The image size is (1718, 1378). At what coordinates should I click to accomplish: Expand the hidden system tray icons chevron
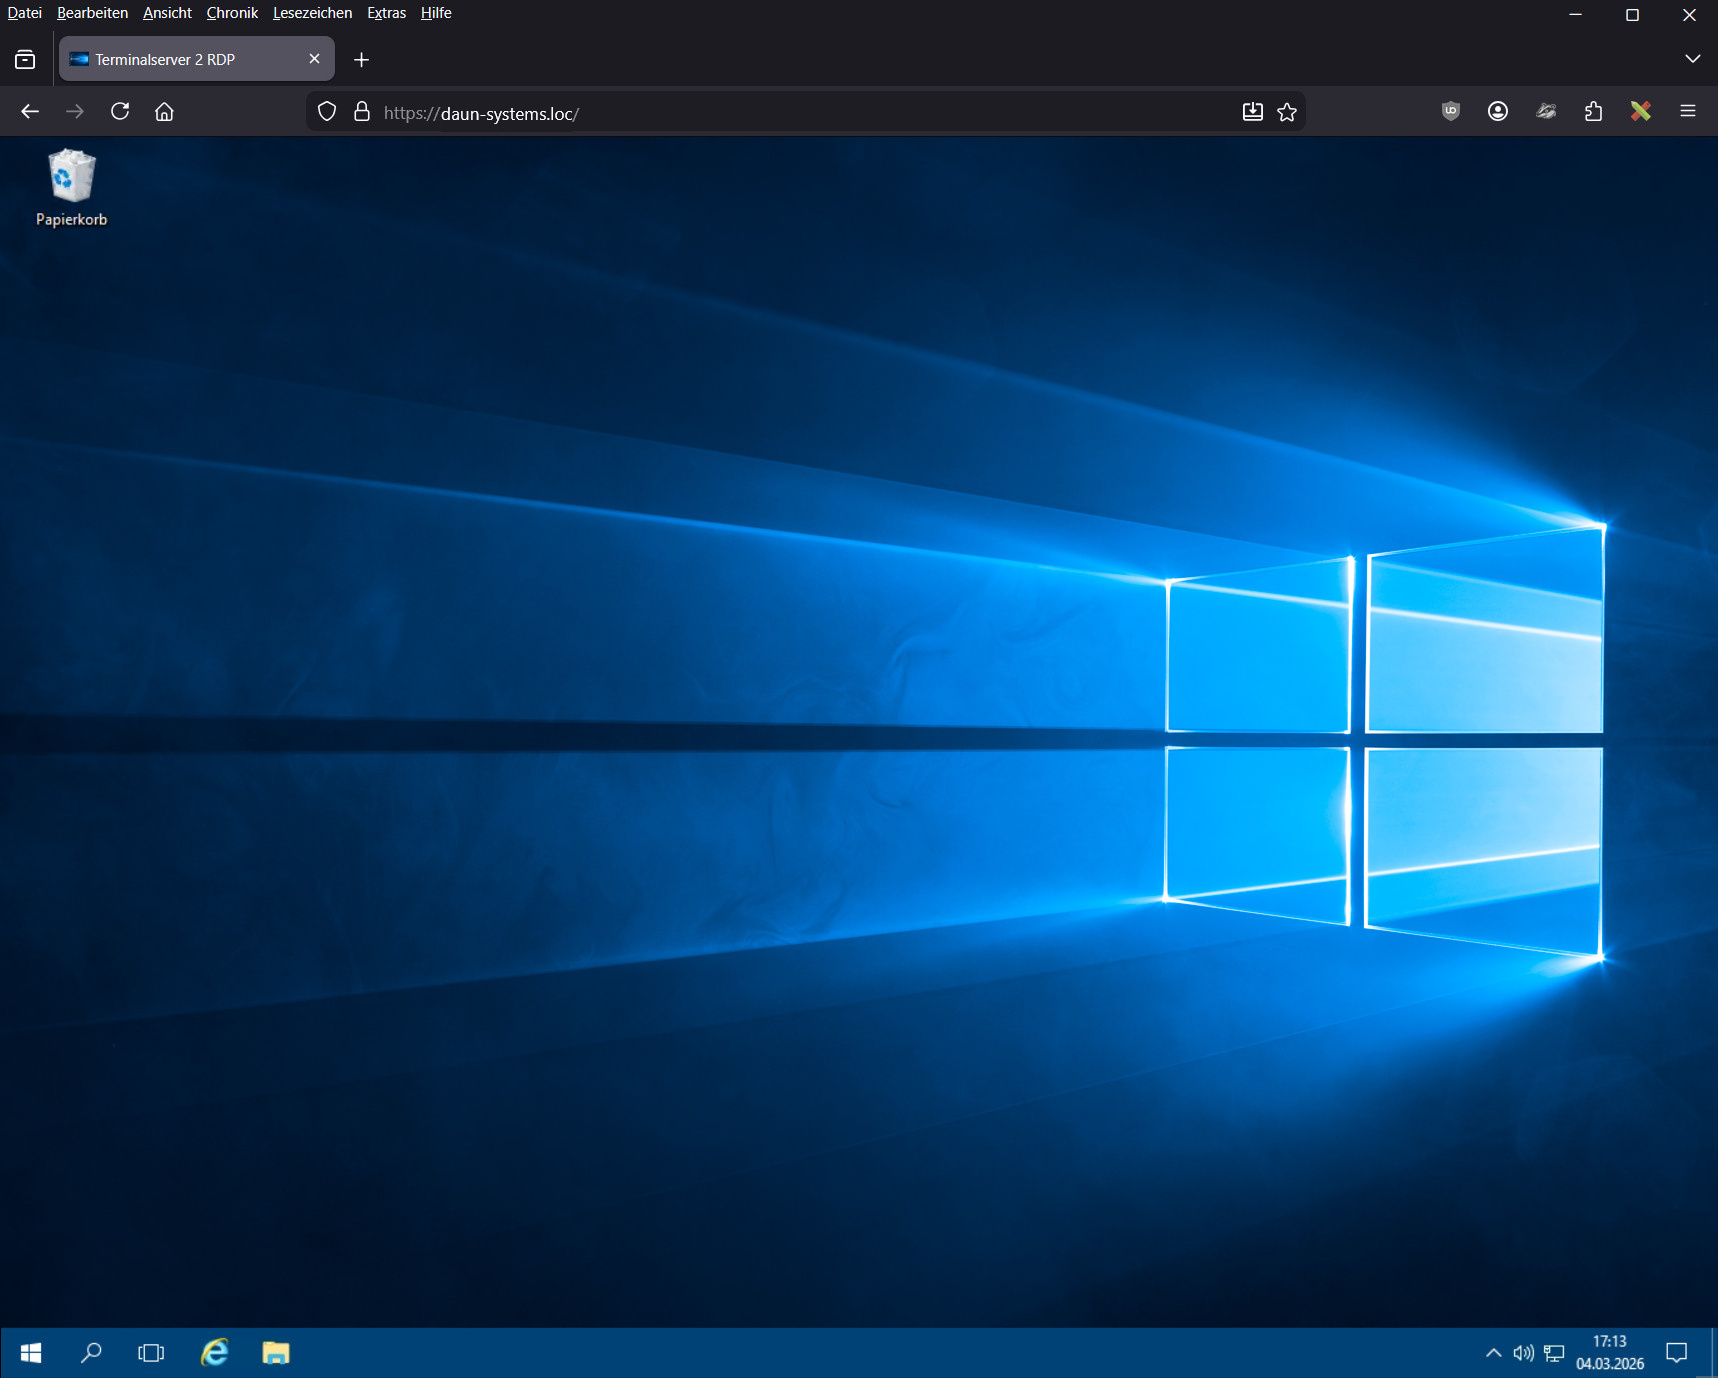[x=1493, y=1353]
